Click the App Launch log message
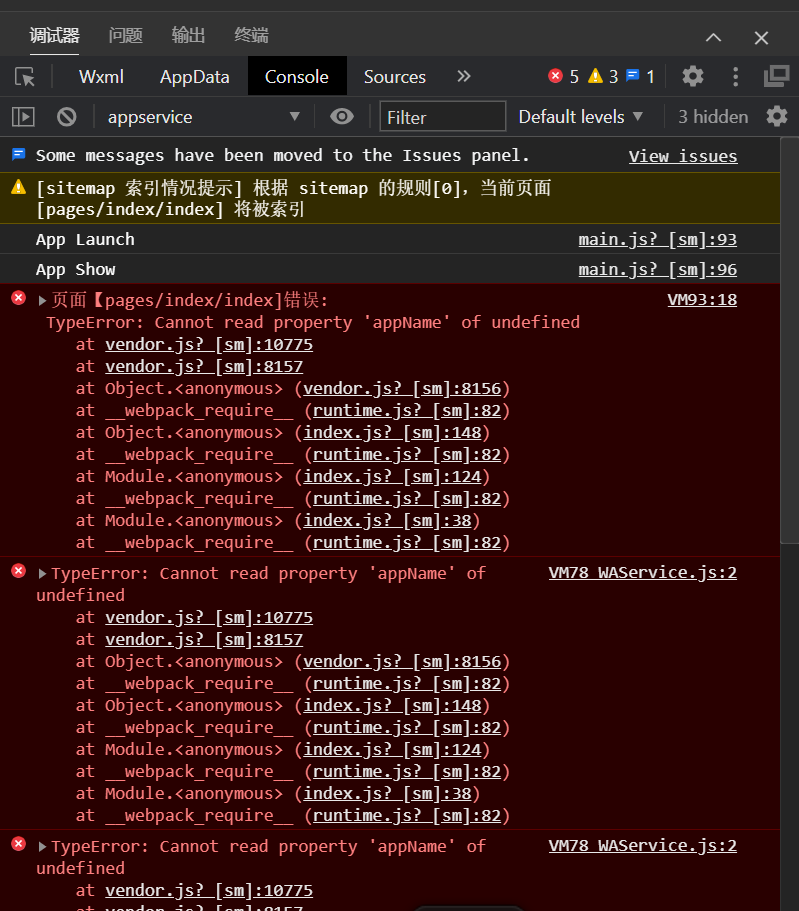The height and width of the screenshot is (911, 799). [x=85, y=239]
